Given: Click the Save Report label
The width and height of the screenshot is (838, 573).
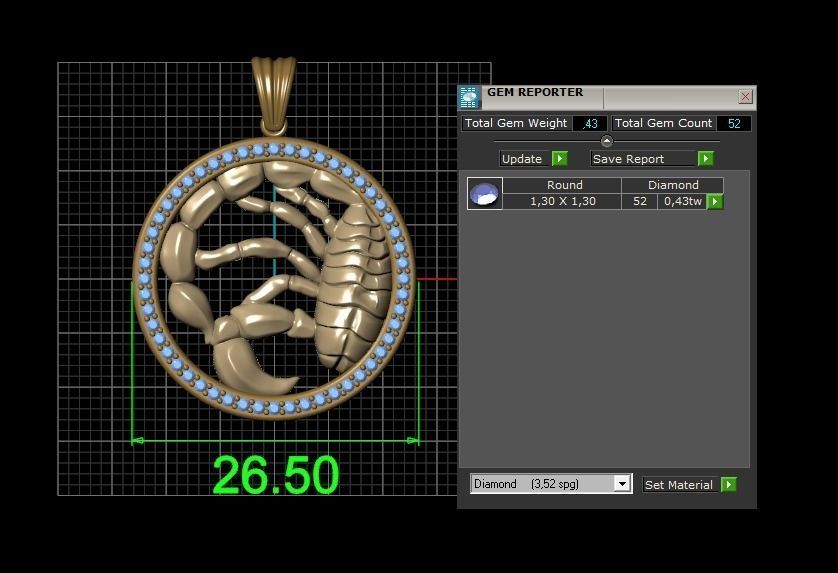Looking at the screenshot, I should coord(628,159).
